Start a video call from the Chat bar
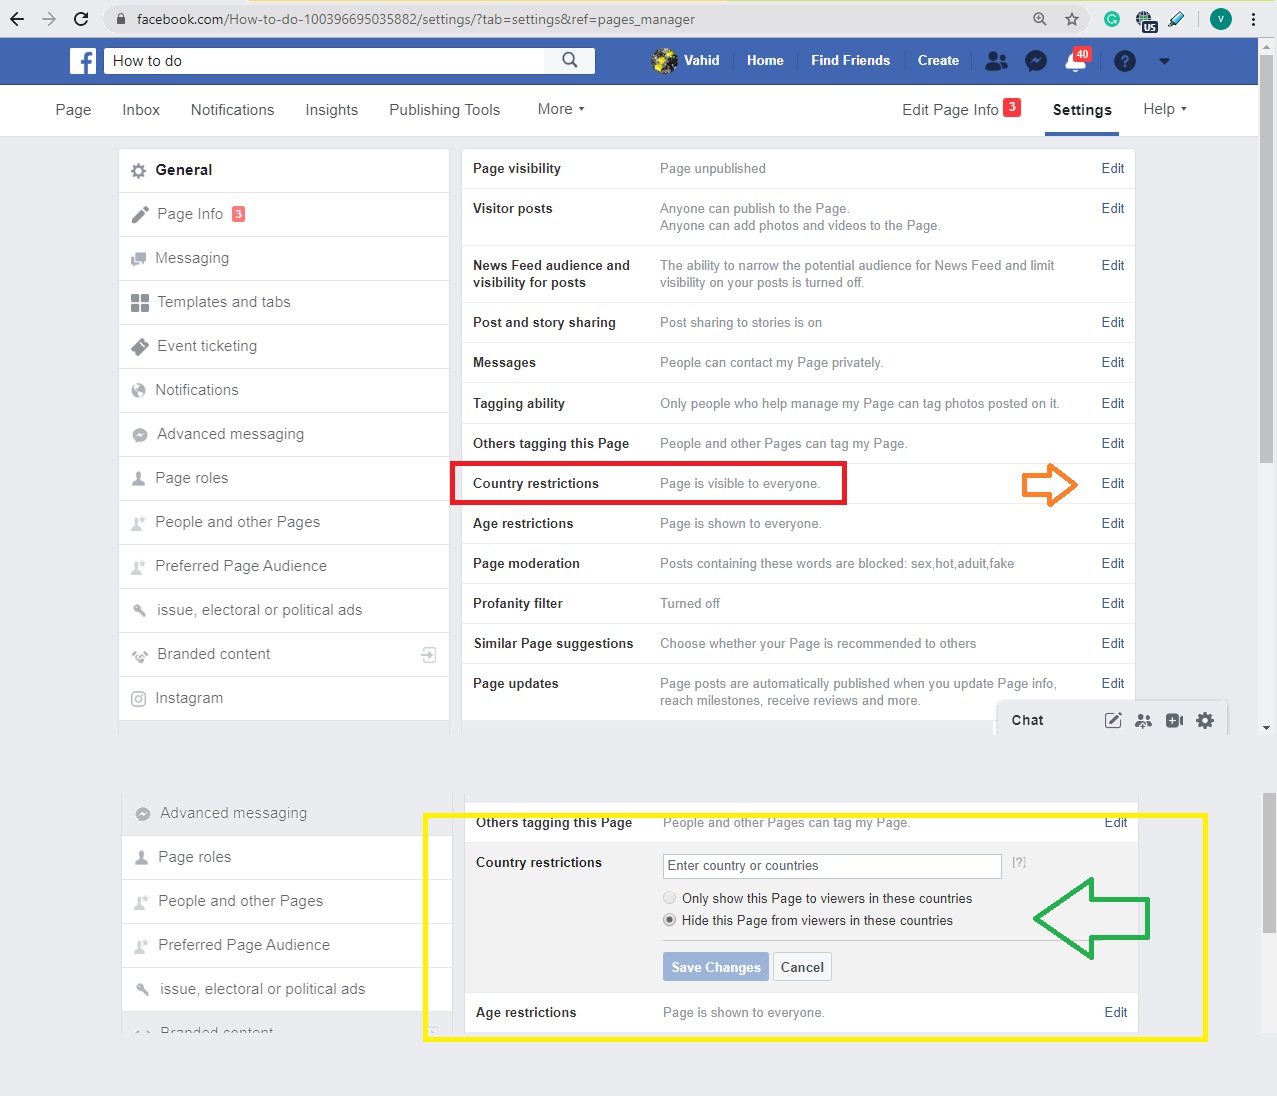 coord(1174,720)
